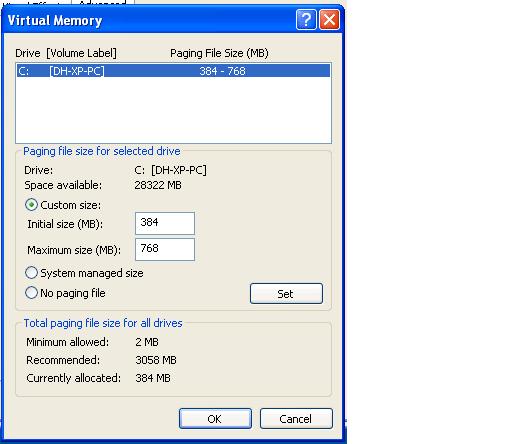
Task: Choose System managed size option
Action: pyautogui.click(x=31, y=273)
